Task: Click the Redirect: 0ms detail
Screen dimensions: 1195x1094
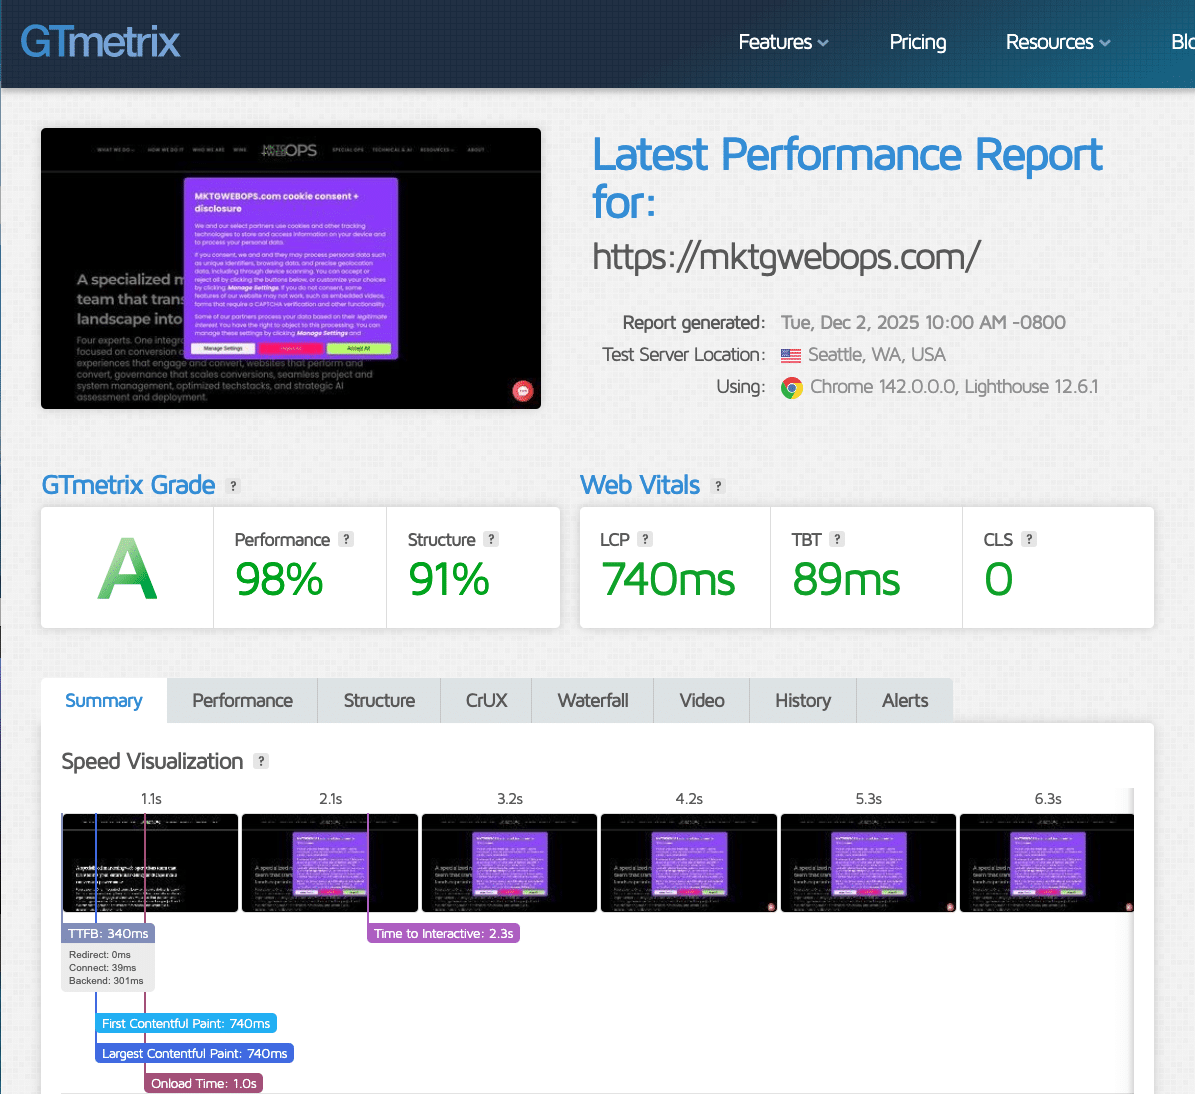Action: click(100, 954)
